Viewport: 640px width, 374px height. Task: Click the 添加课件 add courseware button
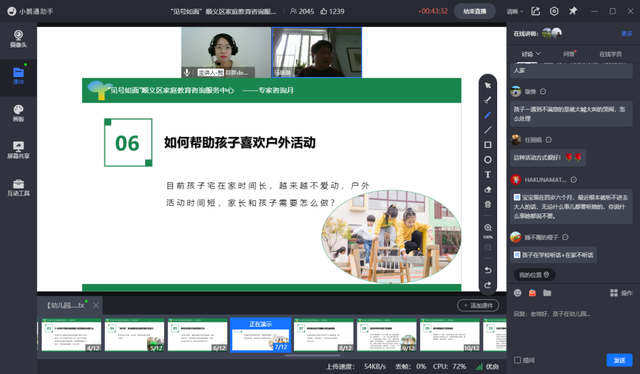point(478,305)
